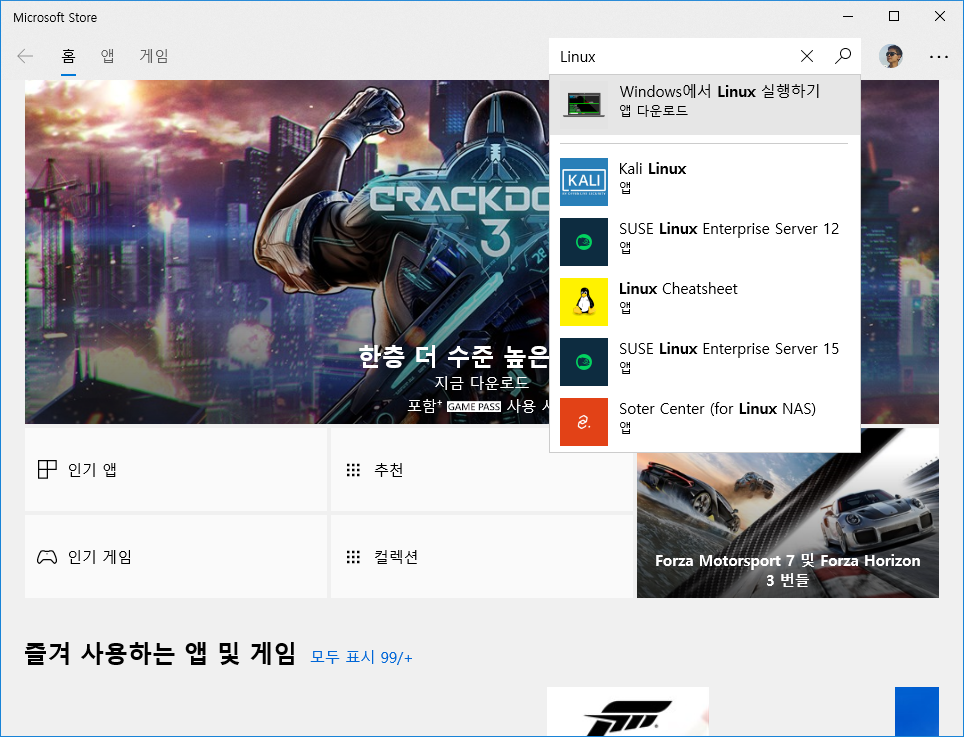This screenshot has width=964, height=737.
Task: Minimize the Microsoft Store window
Action: coord(848,17)
